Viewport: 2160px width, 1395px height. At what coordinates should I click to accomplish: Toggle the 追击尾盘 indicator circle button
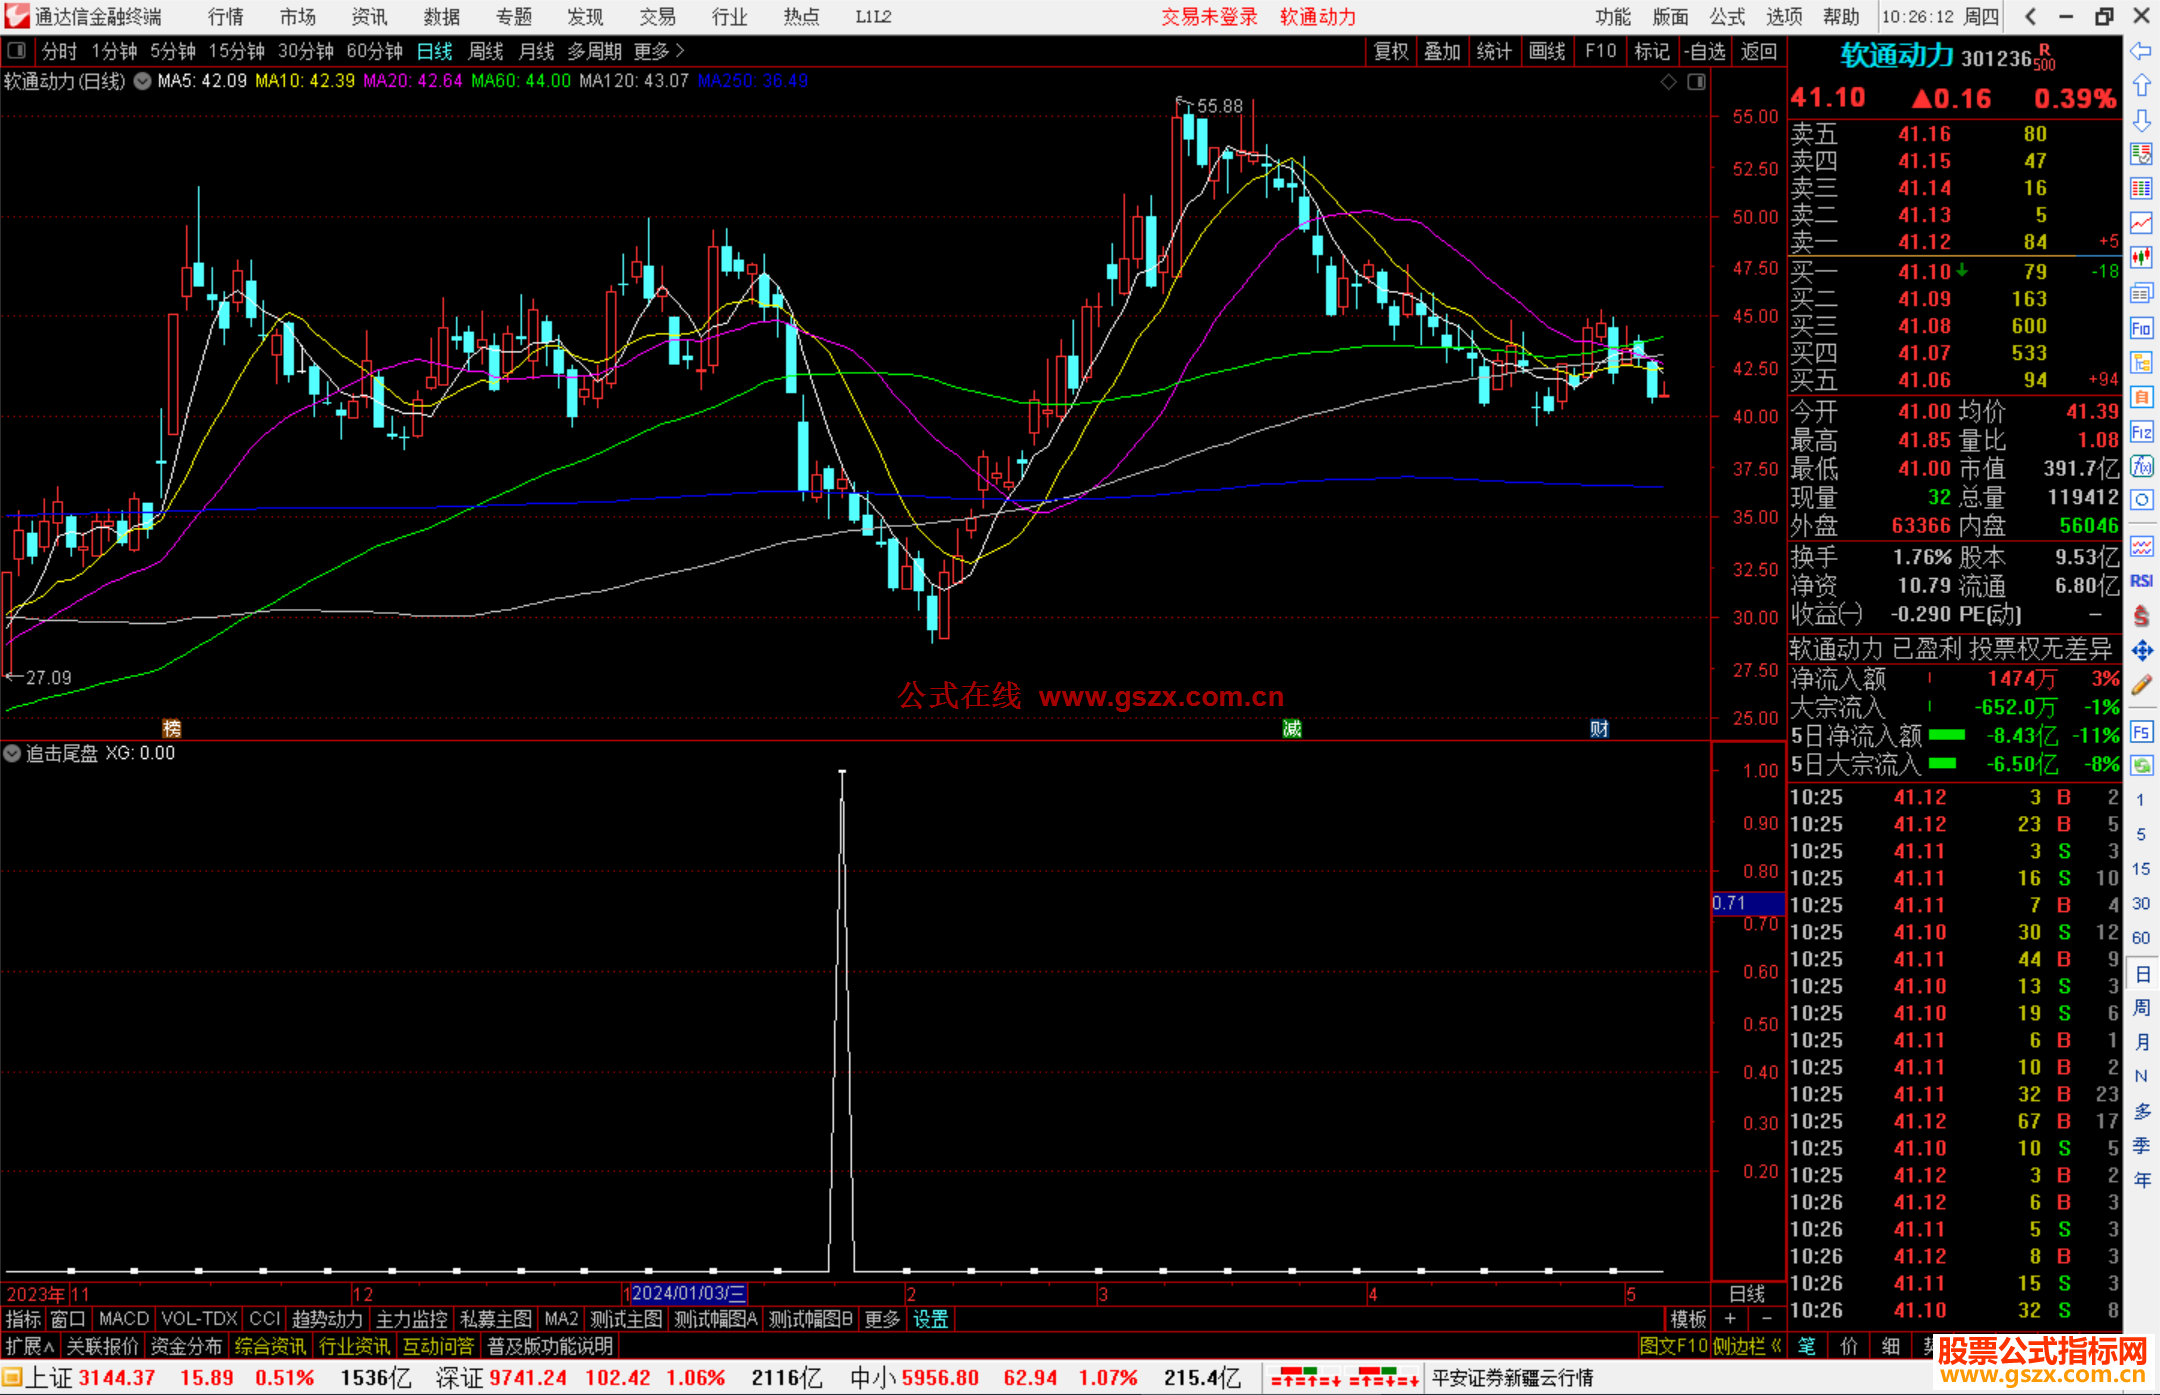click(12, 753)
